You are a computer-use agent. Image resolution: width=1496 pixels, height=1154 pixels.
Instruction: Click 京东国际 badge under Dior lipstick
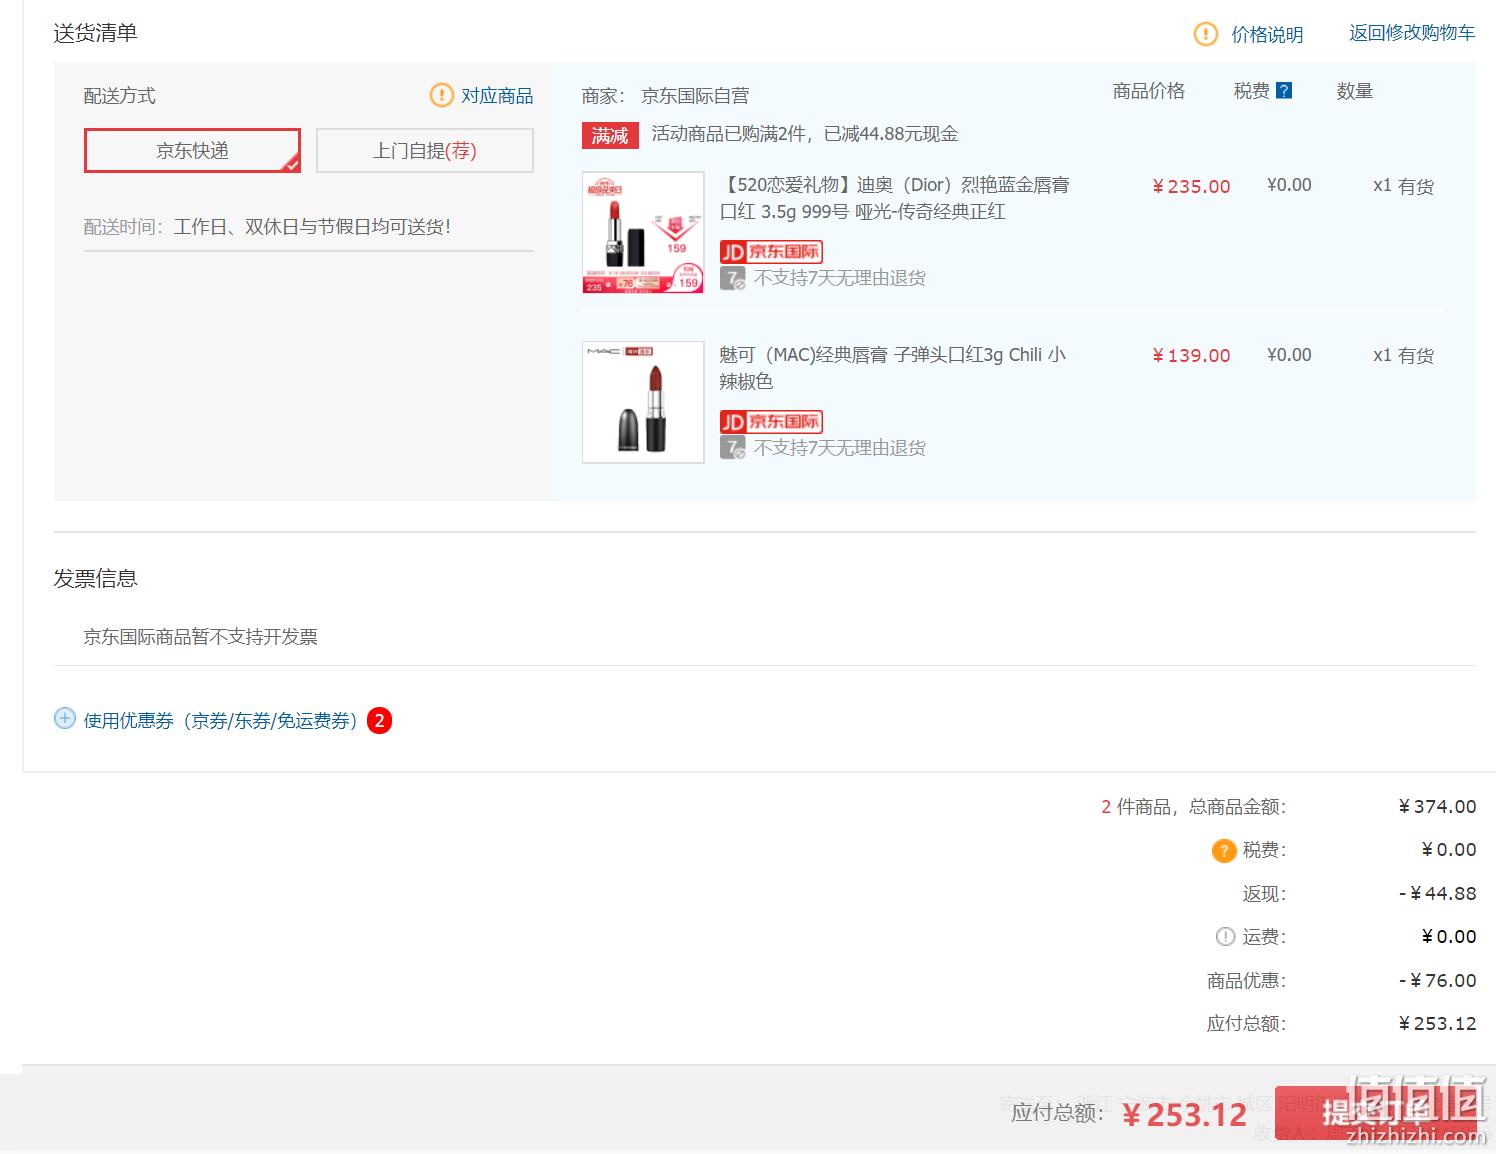[771, 252]
